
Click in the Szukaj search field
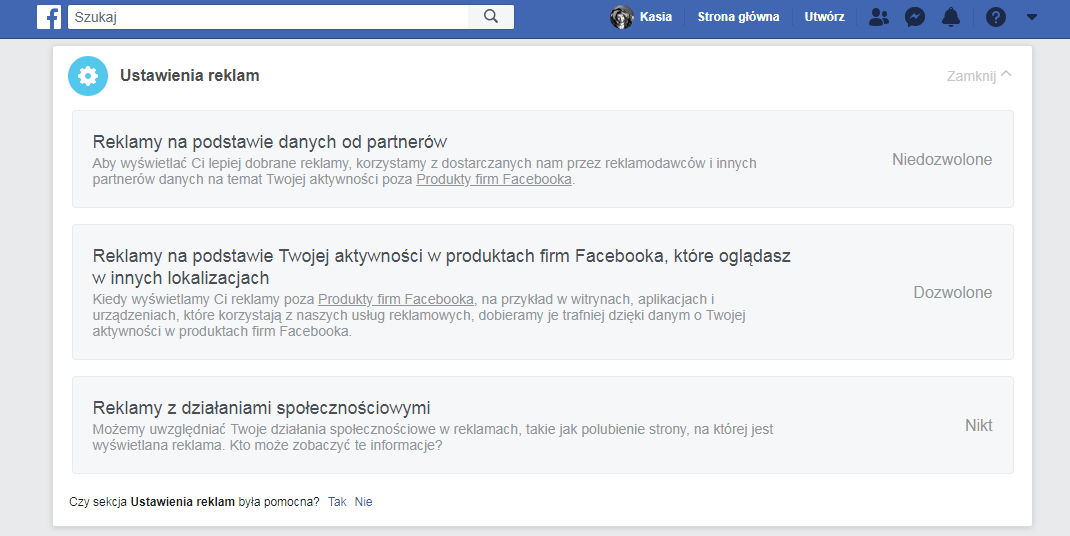click(268, 17)
